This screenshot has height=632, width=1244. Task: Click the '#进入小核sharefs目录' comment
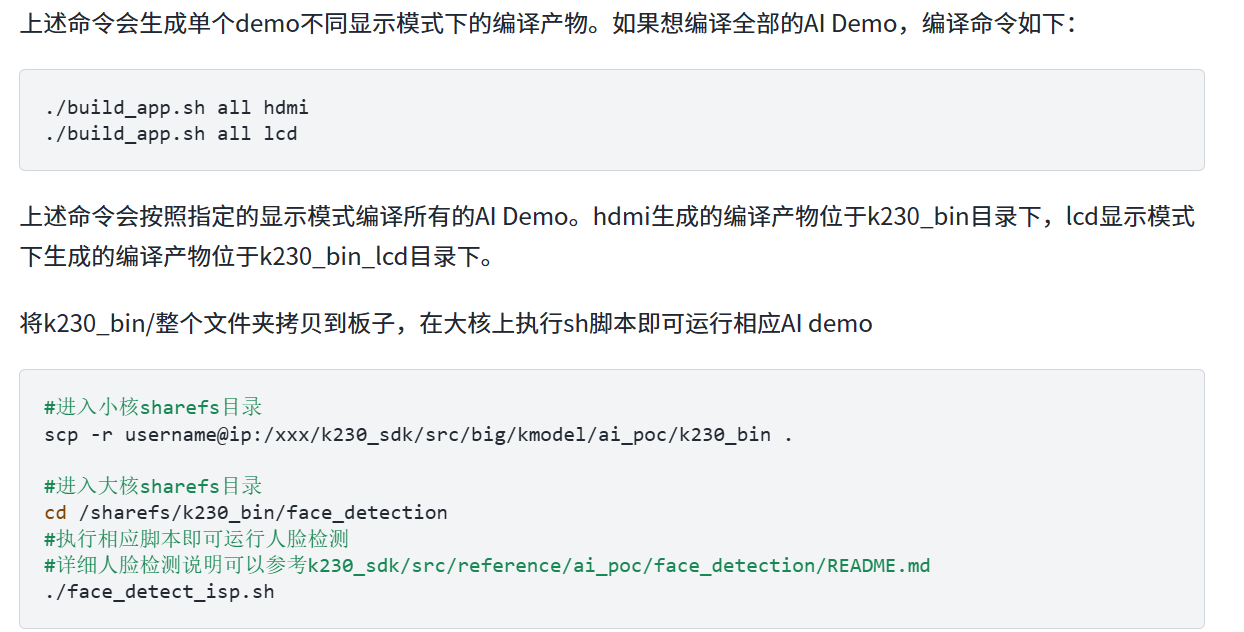pyautogui.click(x=153, y=407)
